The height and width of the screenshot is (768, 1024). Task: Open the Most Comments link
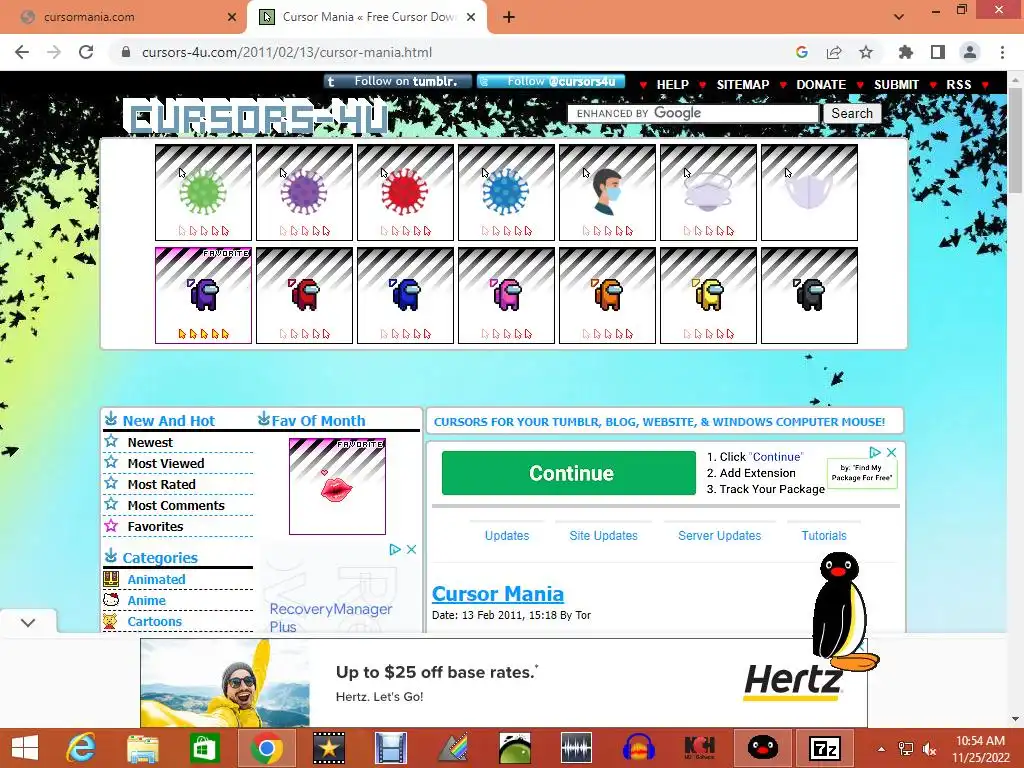(176, 505)
